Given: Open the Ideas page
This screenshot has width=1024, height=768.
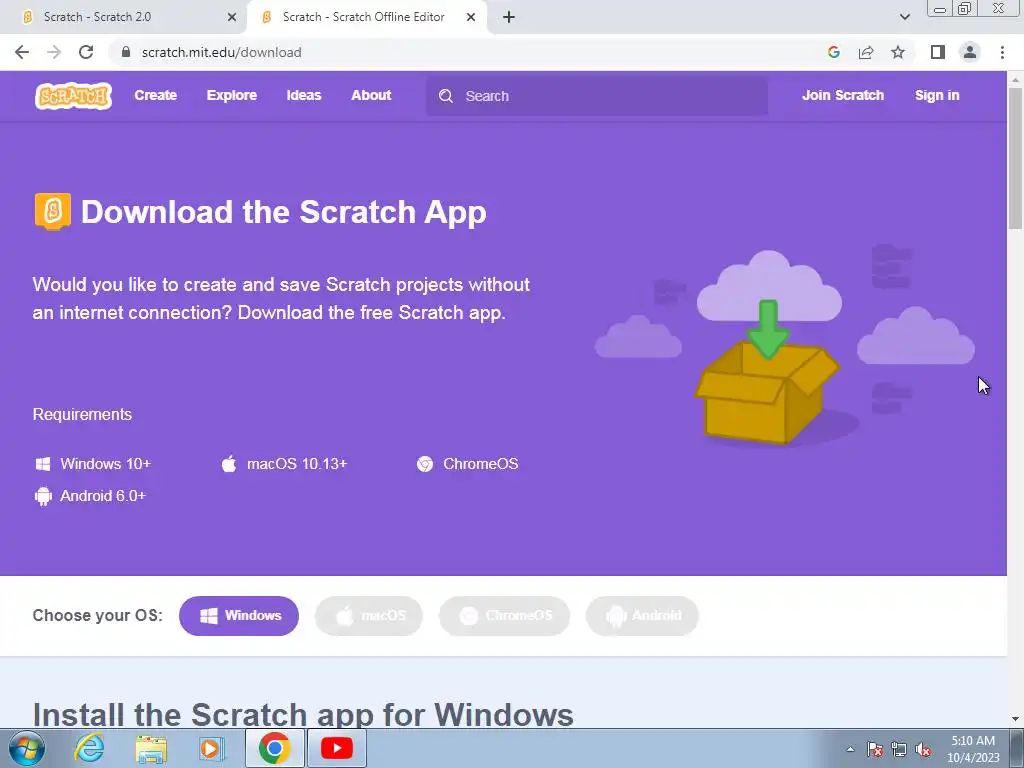Looking at the screenshot, I should click(x=304, y=95).
